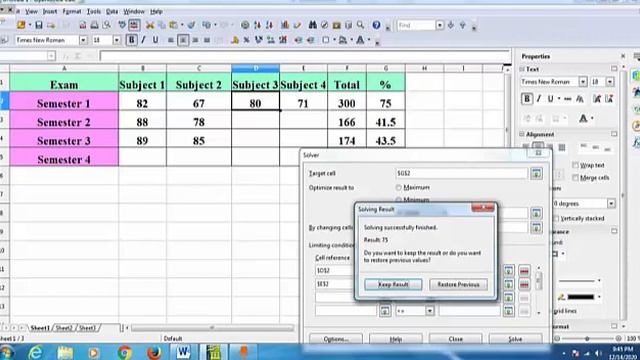
Task: Open font name dropdown in toolbar
Action: coord(83,40)
